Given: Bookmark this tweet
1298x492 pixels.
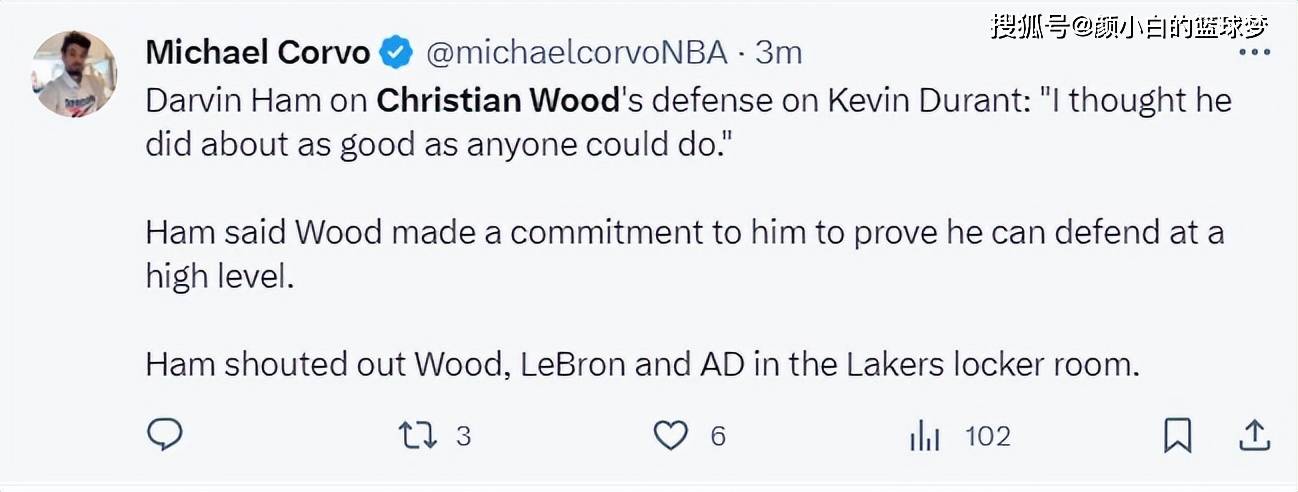Looking at the screenshot, I should (x=1177, y=435).
